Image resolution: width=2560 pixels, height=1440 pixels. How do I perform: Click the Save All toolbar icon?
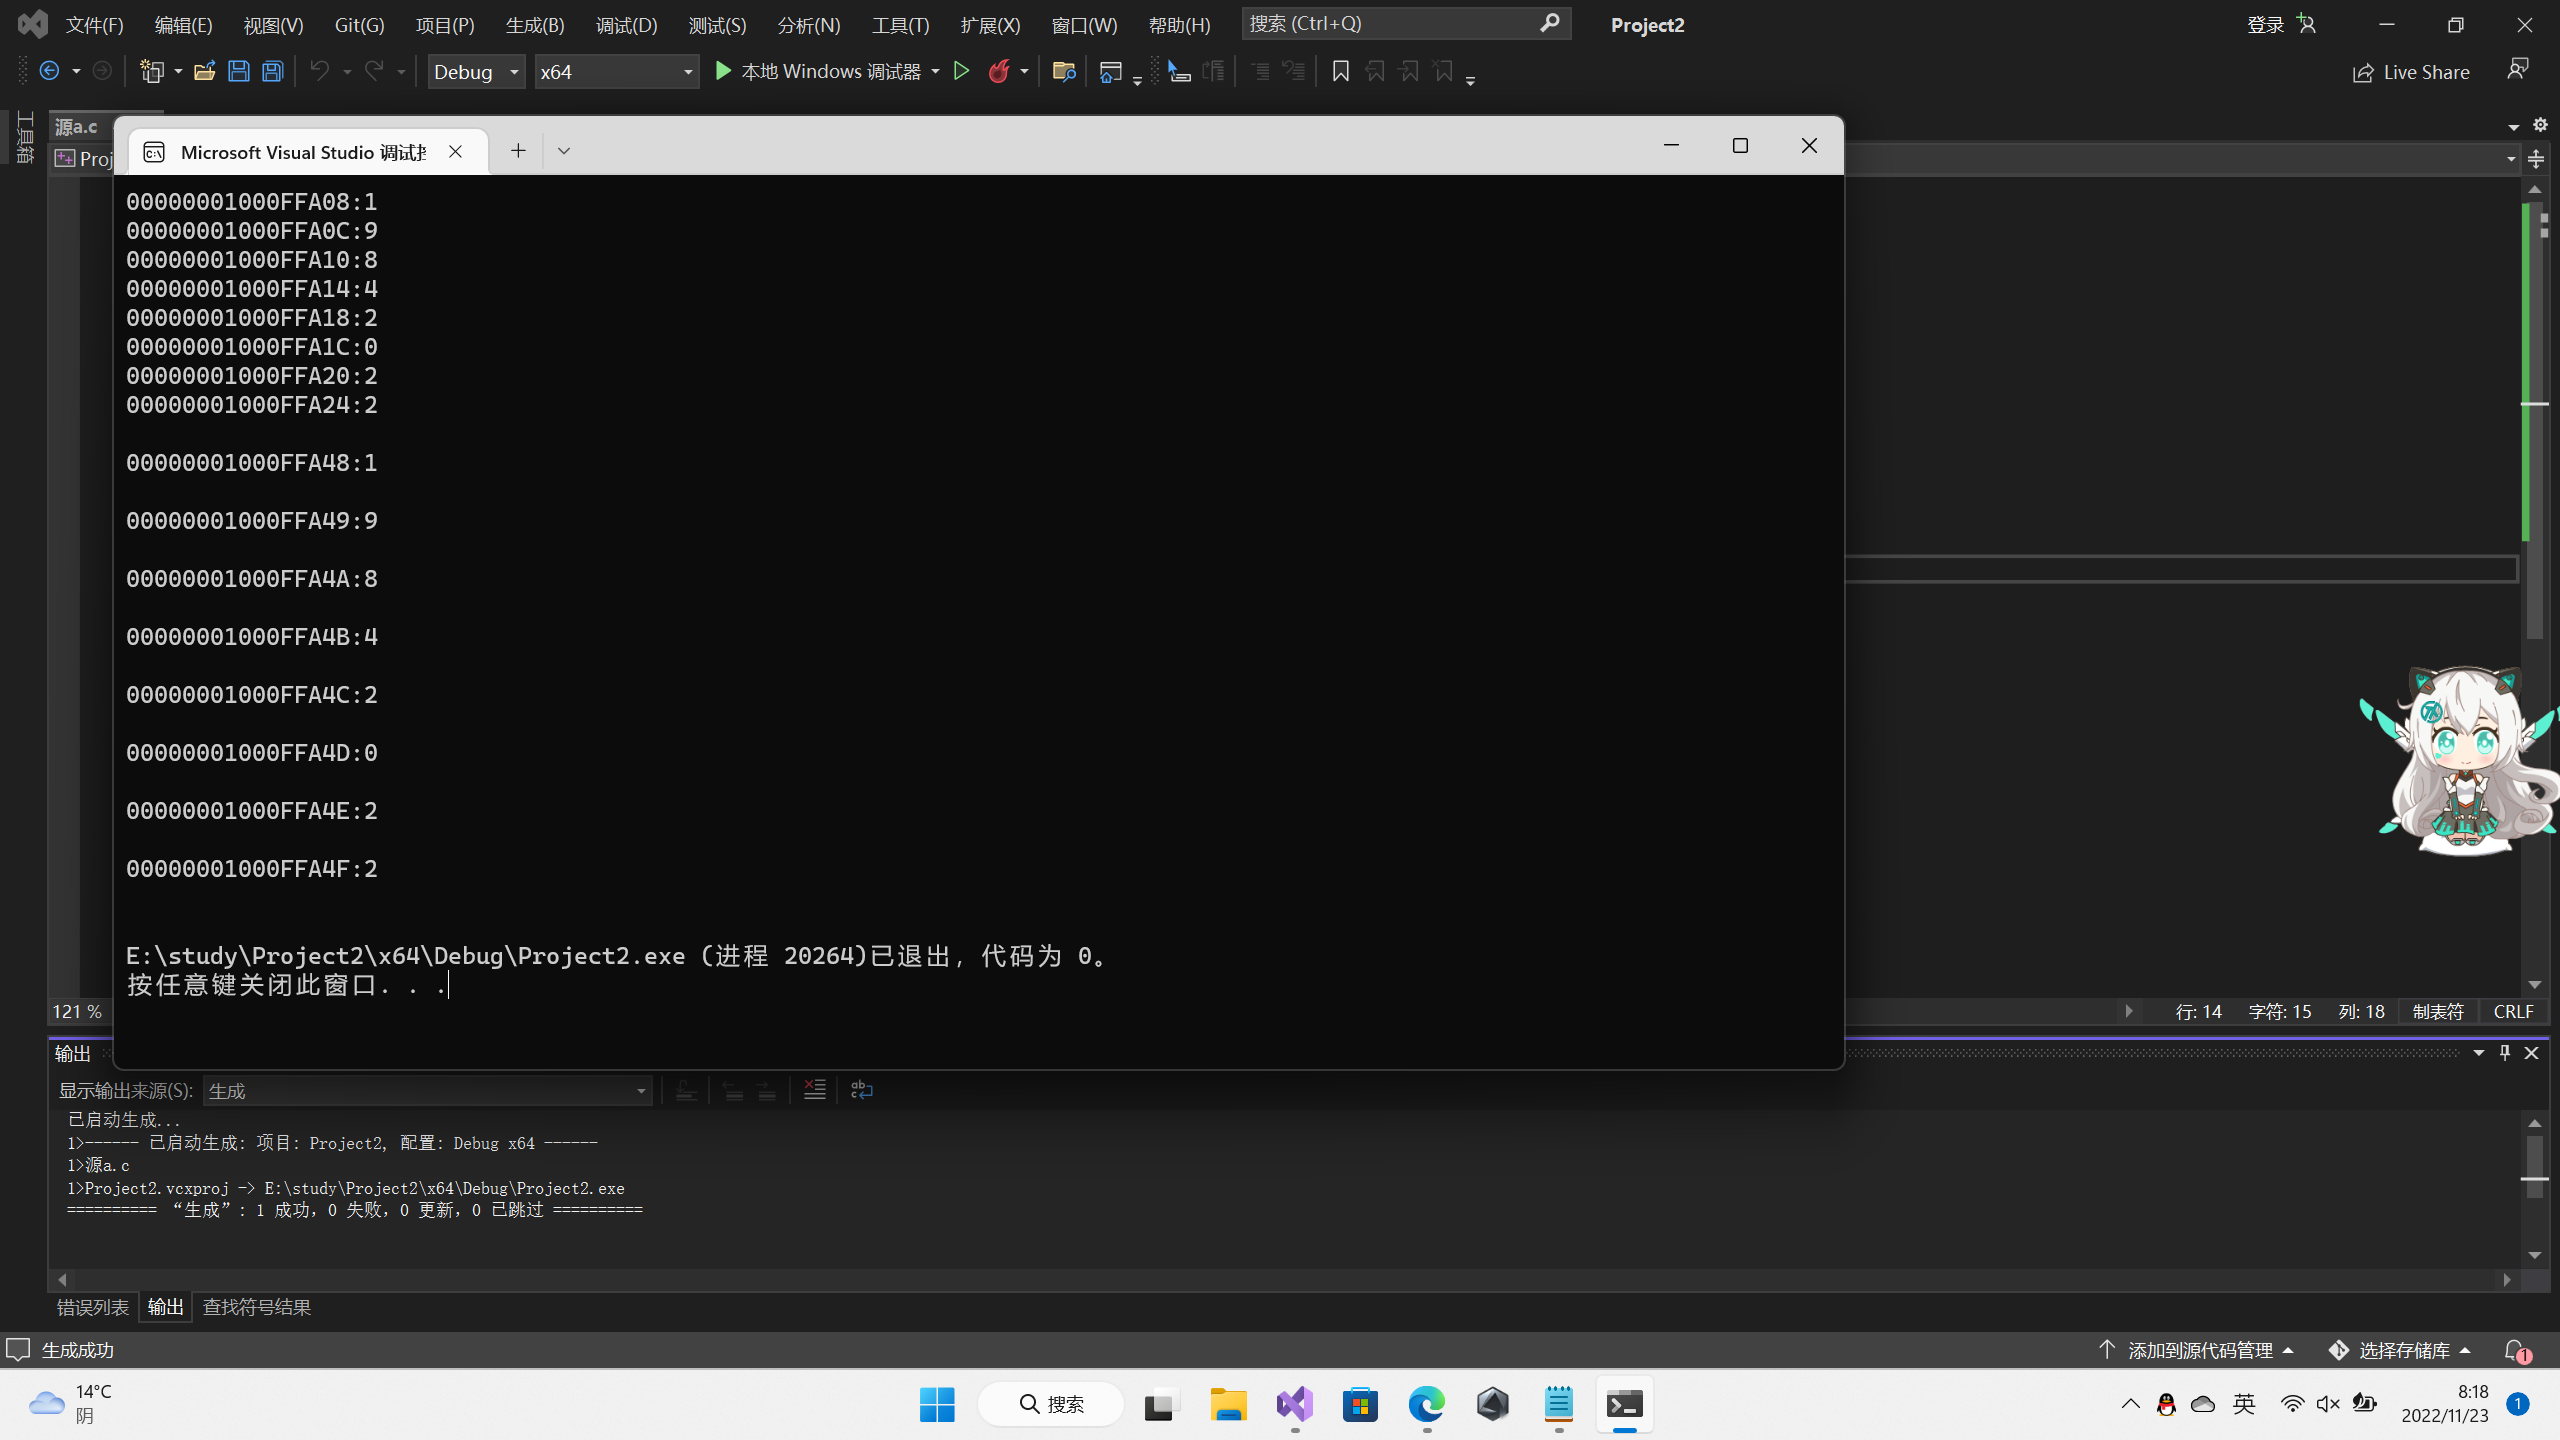click(272, 71)
